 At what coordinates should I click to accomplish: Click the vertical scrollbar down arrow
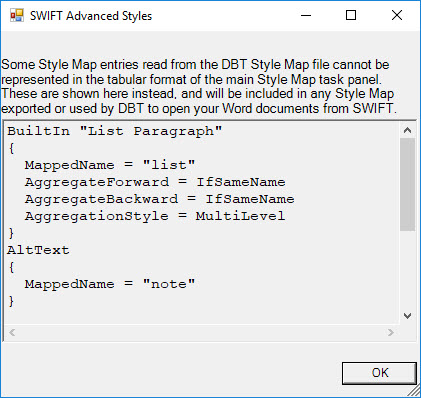pos(407,316)
